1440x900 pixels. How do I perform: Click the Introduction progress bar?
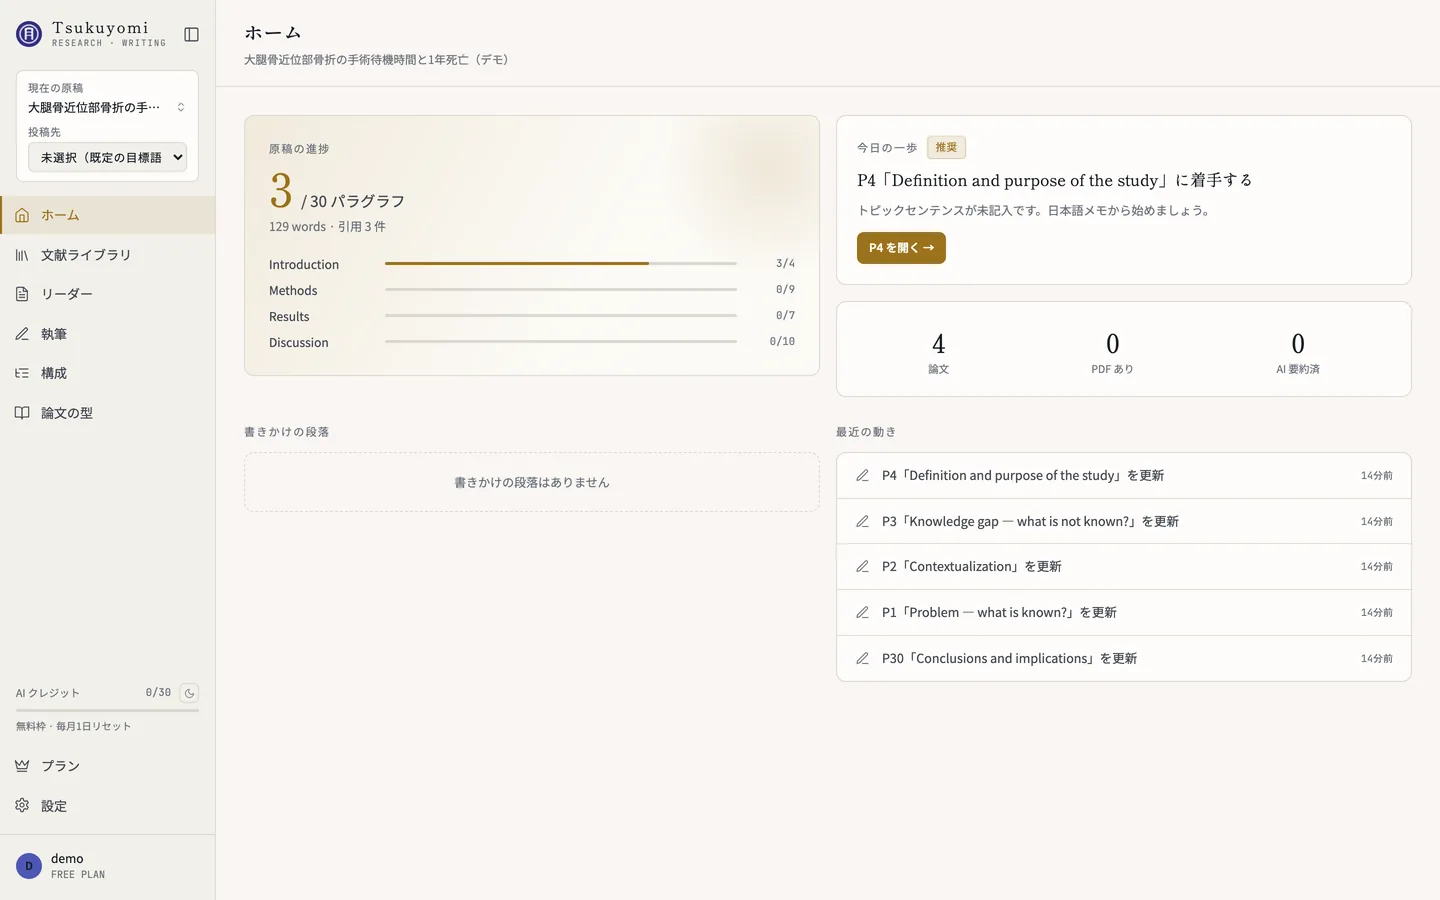pos(561,263)
